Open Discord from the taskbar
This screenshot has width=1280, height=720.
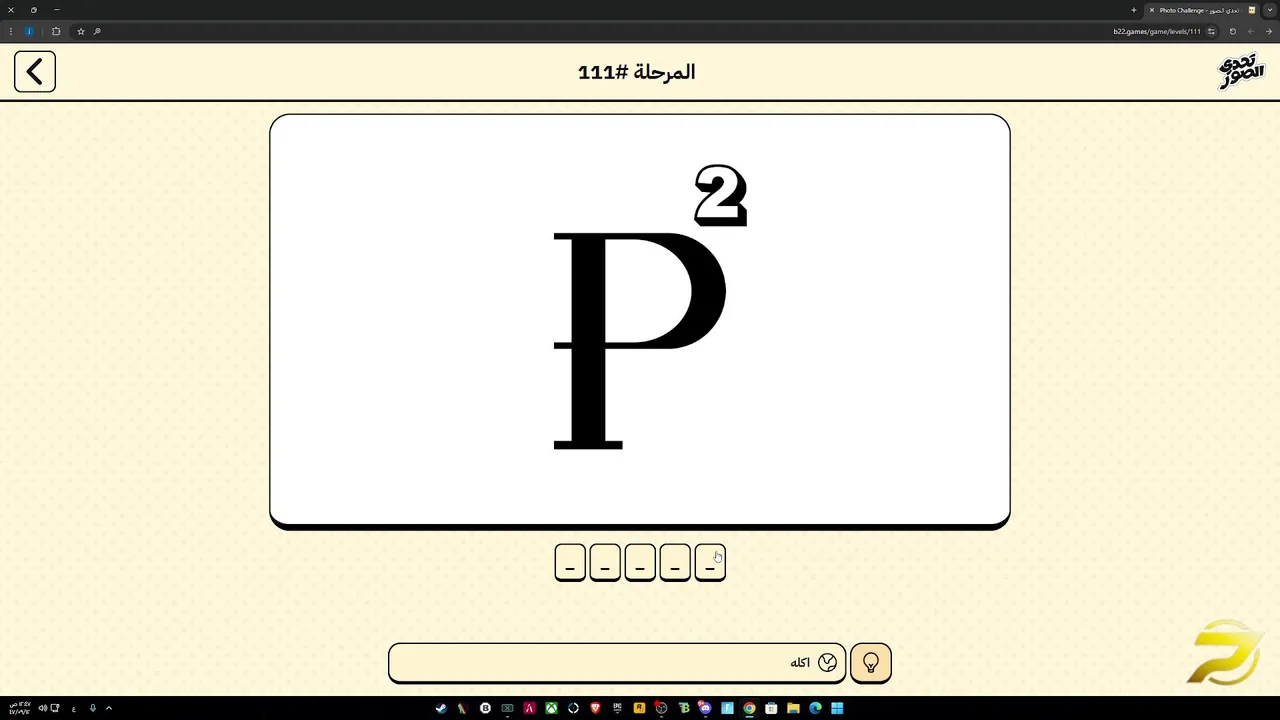pyautogui.click(x=705, y=708)
